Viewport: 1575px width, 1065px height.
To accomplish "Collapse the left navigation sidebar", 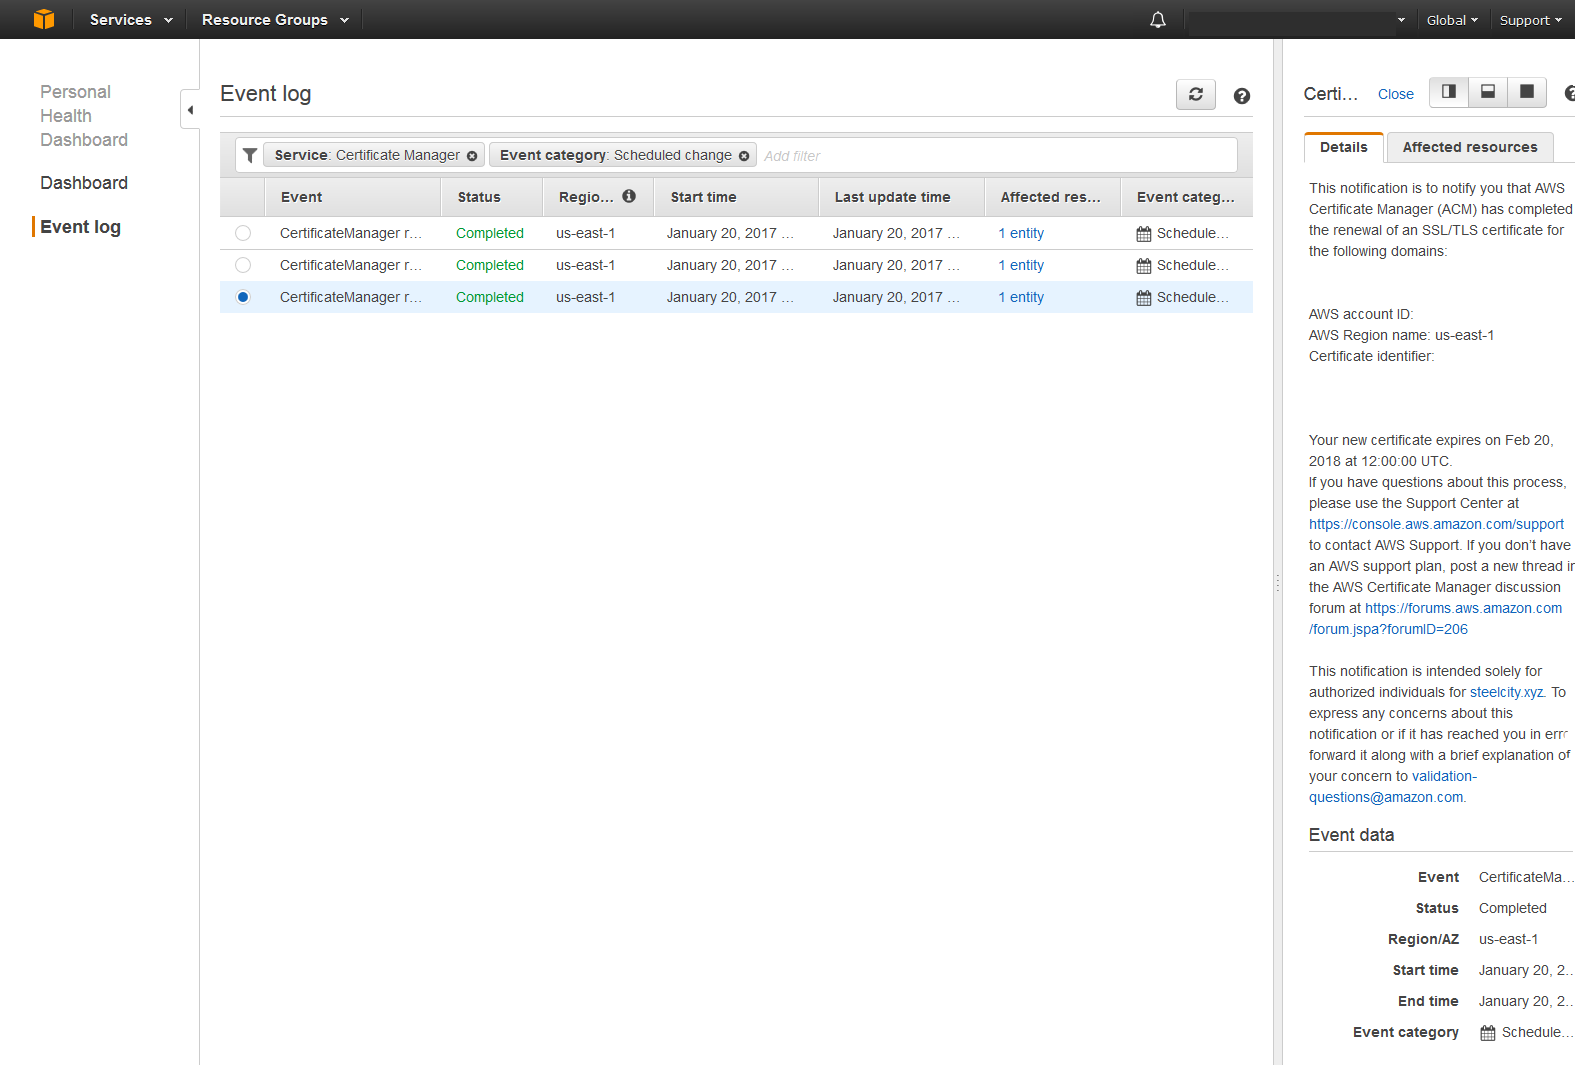I will coord(190,110).
